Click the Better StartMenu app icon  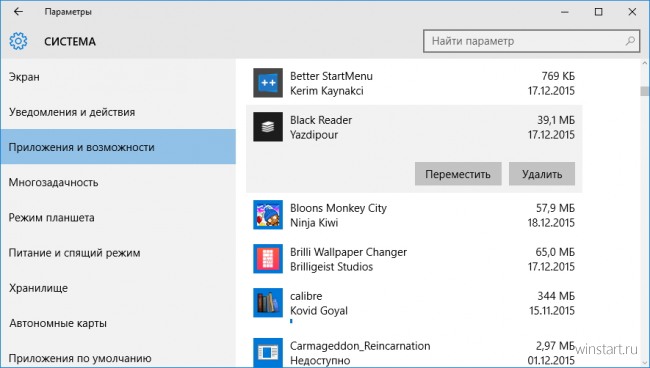268,83
